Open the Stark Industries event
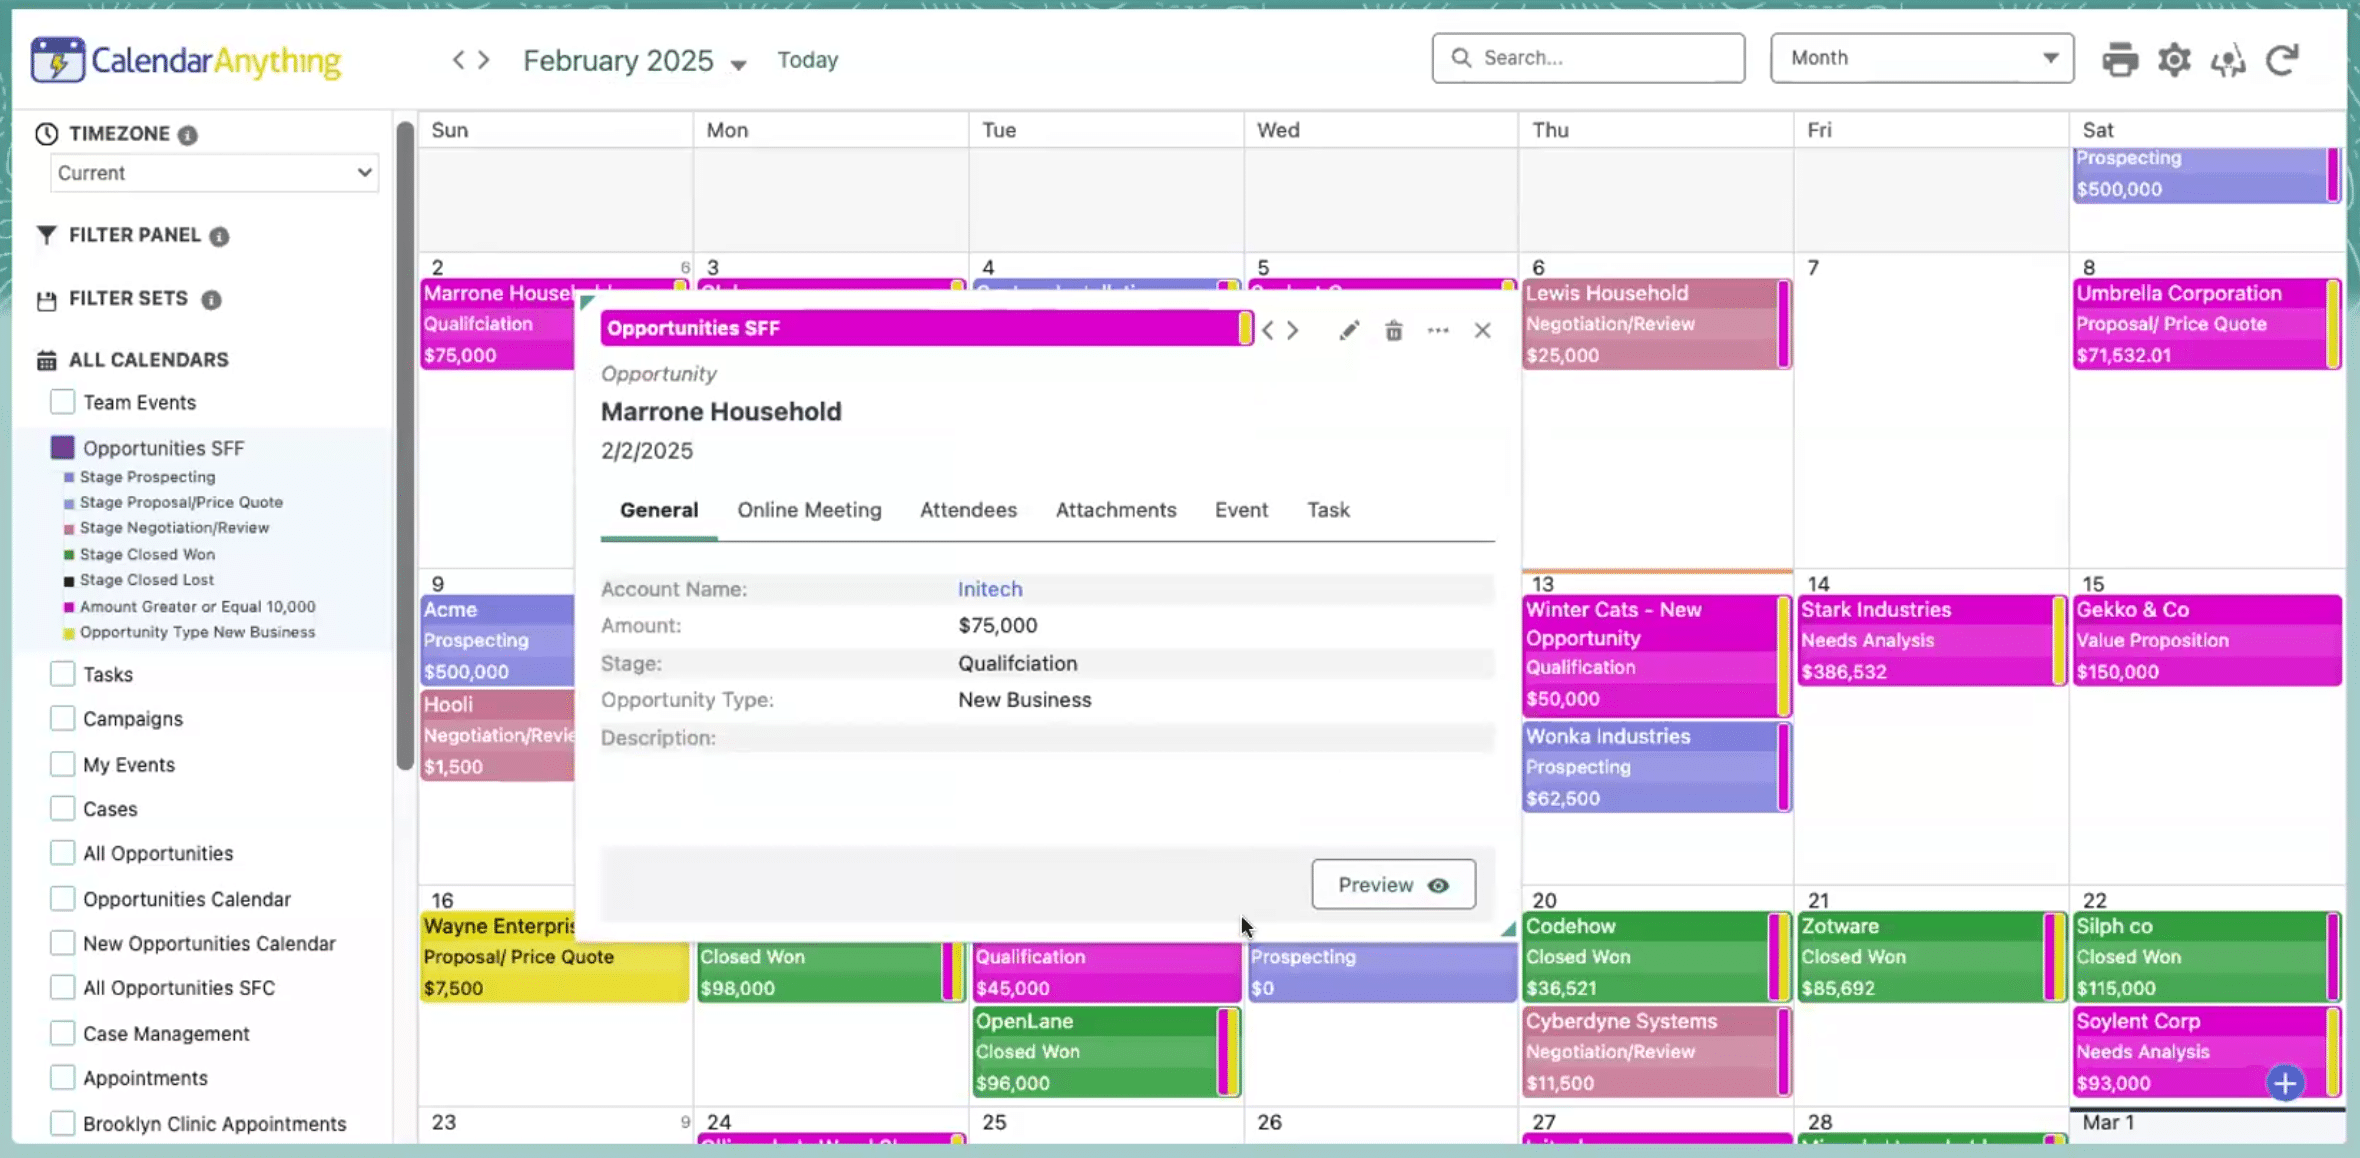This screenshot has height=1158, width=2360. [1931, 640]
